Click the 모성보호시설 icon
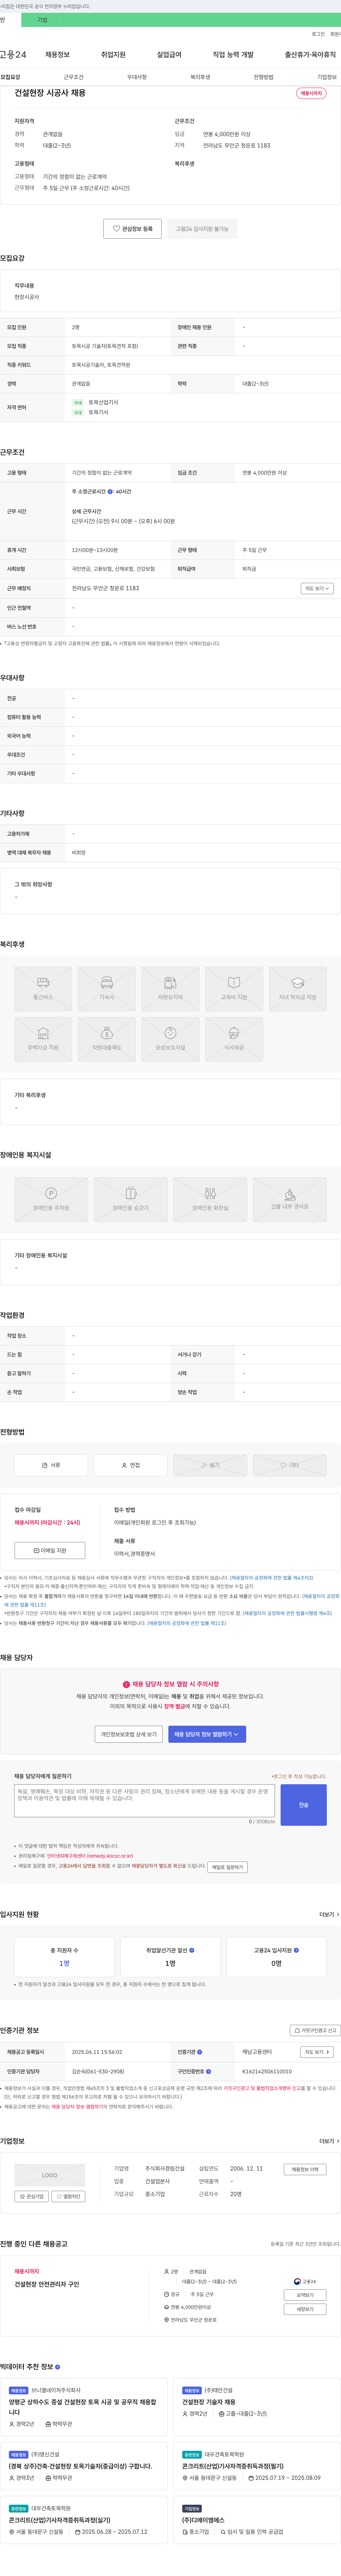This screenshot has width=341, height=2576. tap(170, 1039)
